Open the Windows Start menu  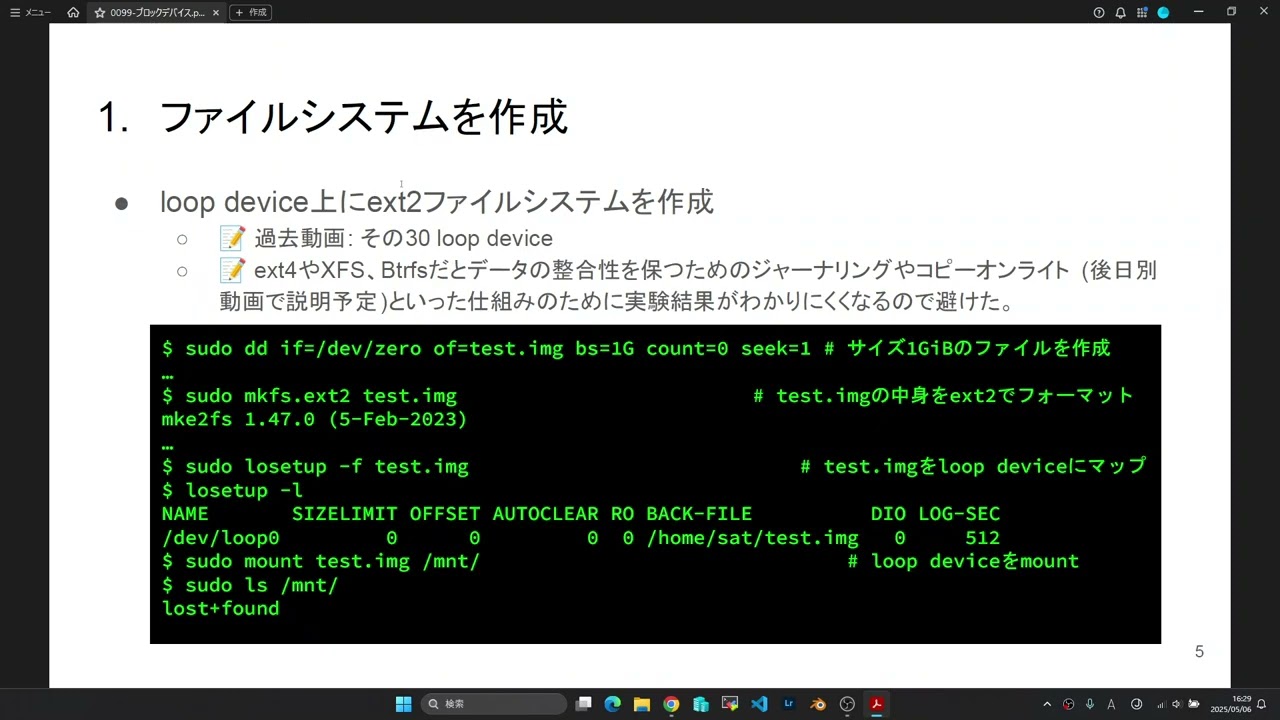[x=403, y=704]
